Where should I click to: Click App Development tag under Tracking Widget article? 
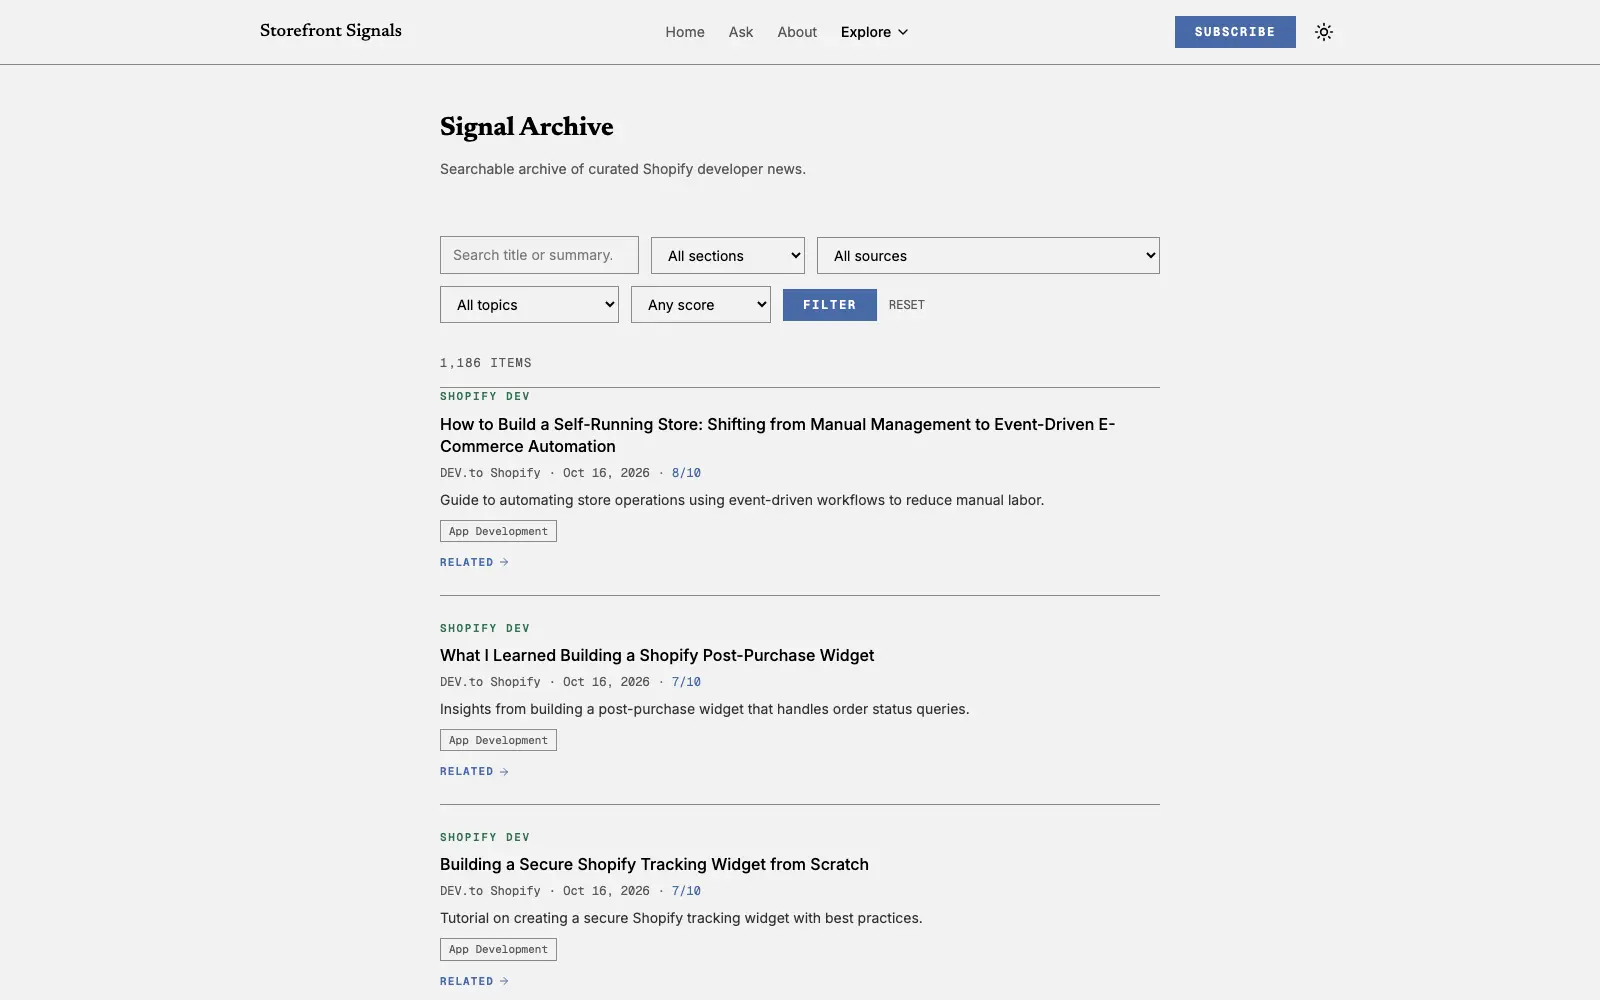click(x=498, y=949)
